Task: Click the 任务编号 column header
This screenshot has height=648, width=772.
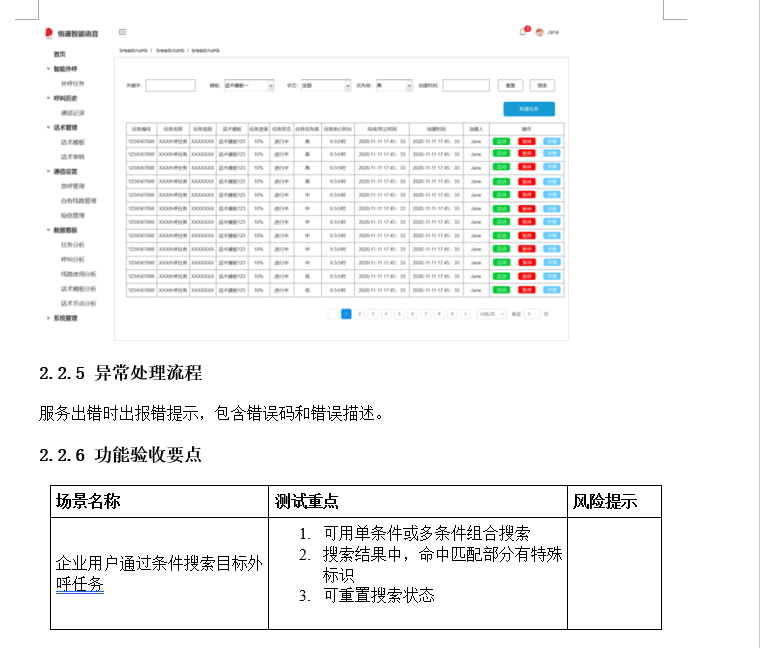Action: (141, 129)
